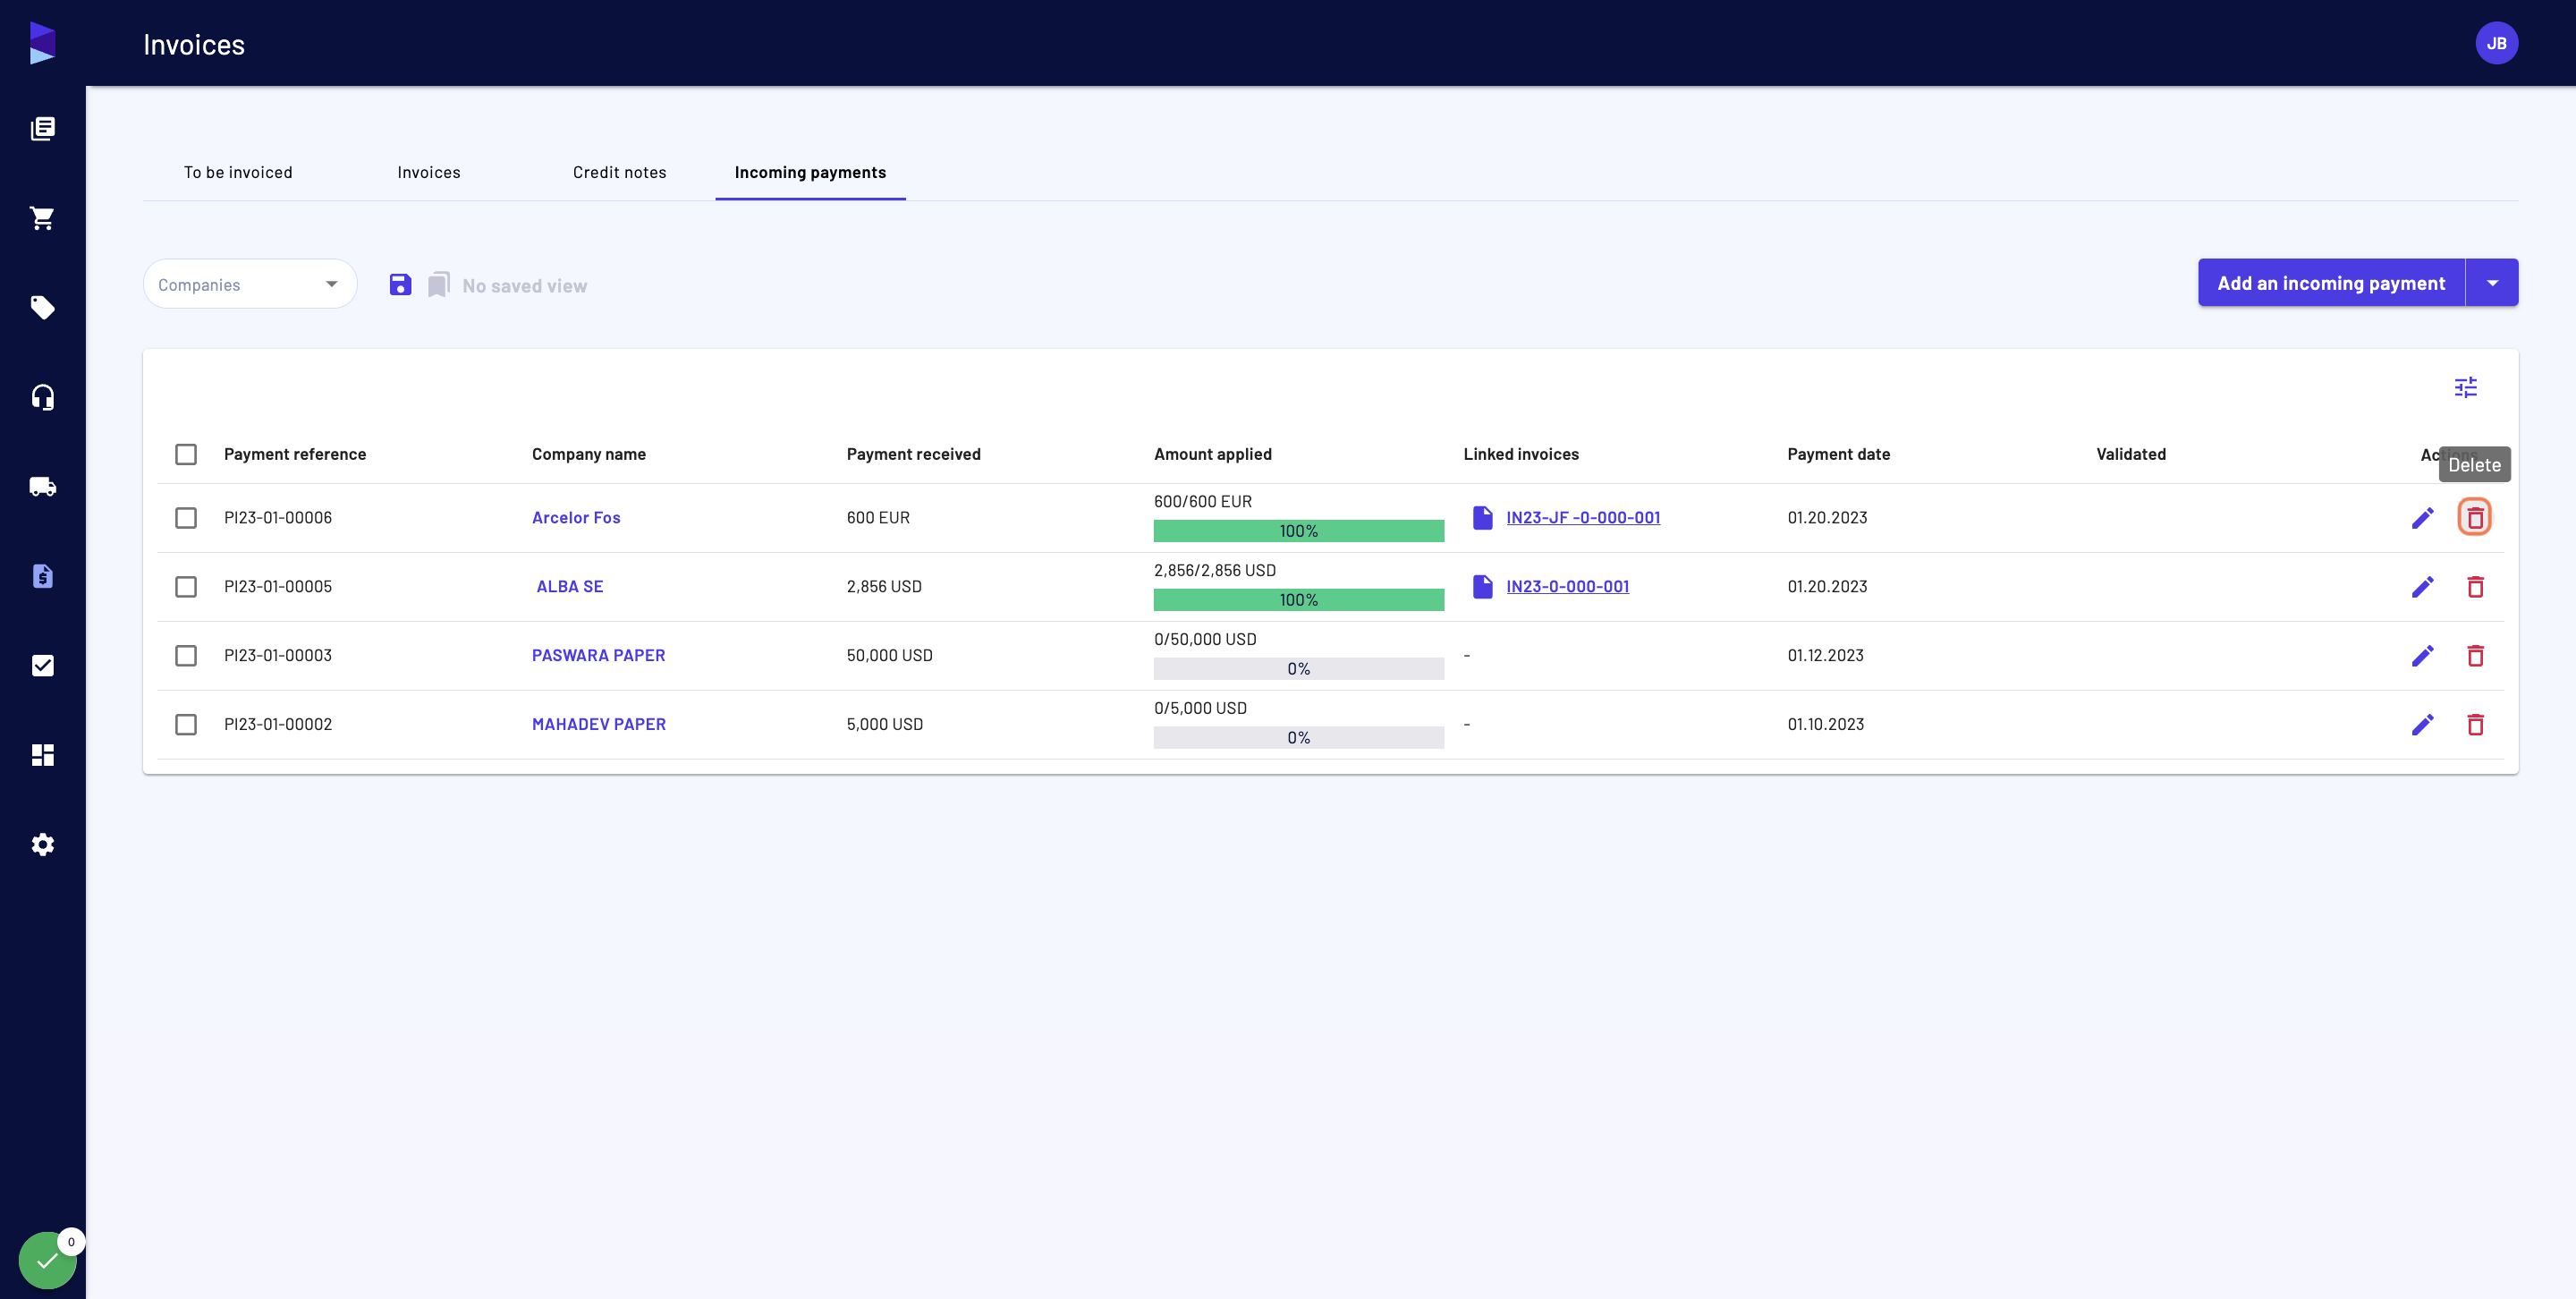Switch to the Invoices tab

tap(429, 172)
